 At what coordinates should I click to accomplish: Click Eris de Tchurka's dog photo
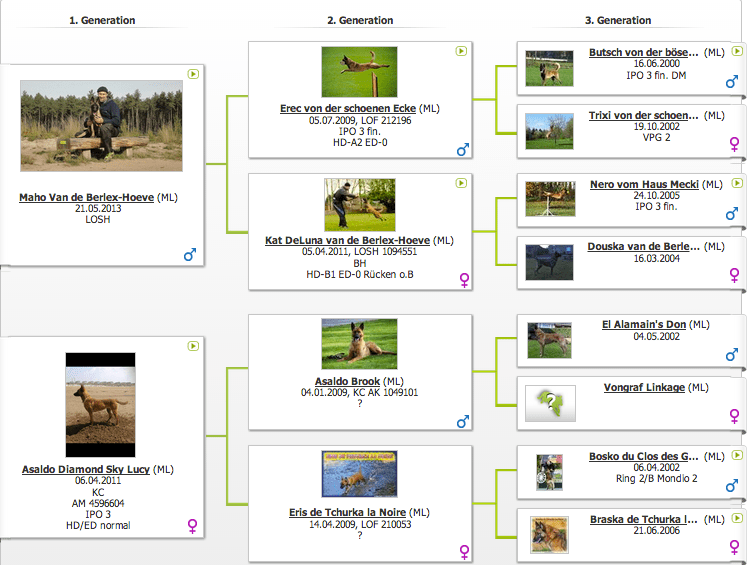[x=359, y=475]
